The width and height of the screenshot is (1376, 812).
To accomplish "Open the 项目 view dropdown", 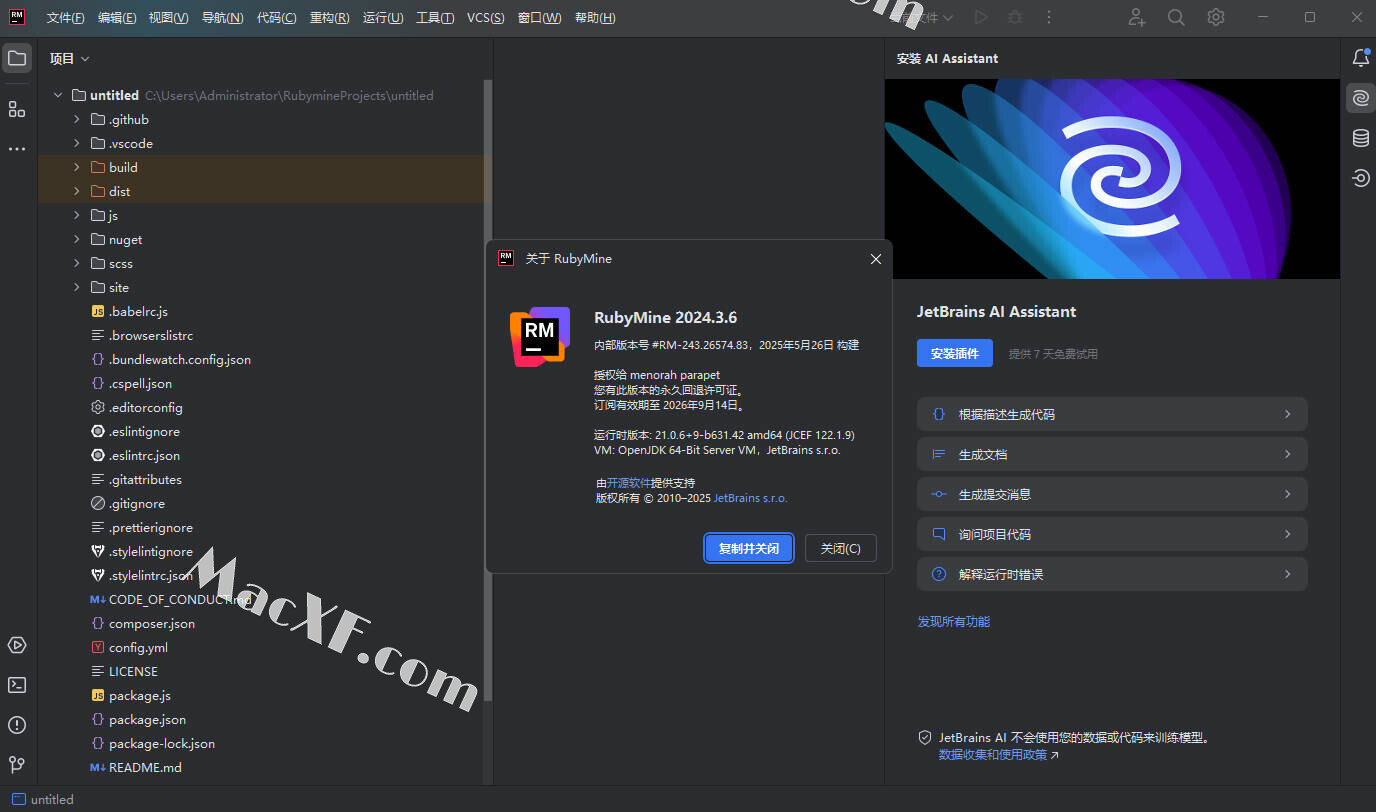I will click(70, 59).
